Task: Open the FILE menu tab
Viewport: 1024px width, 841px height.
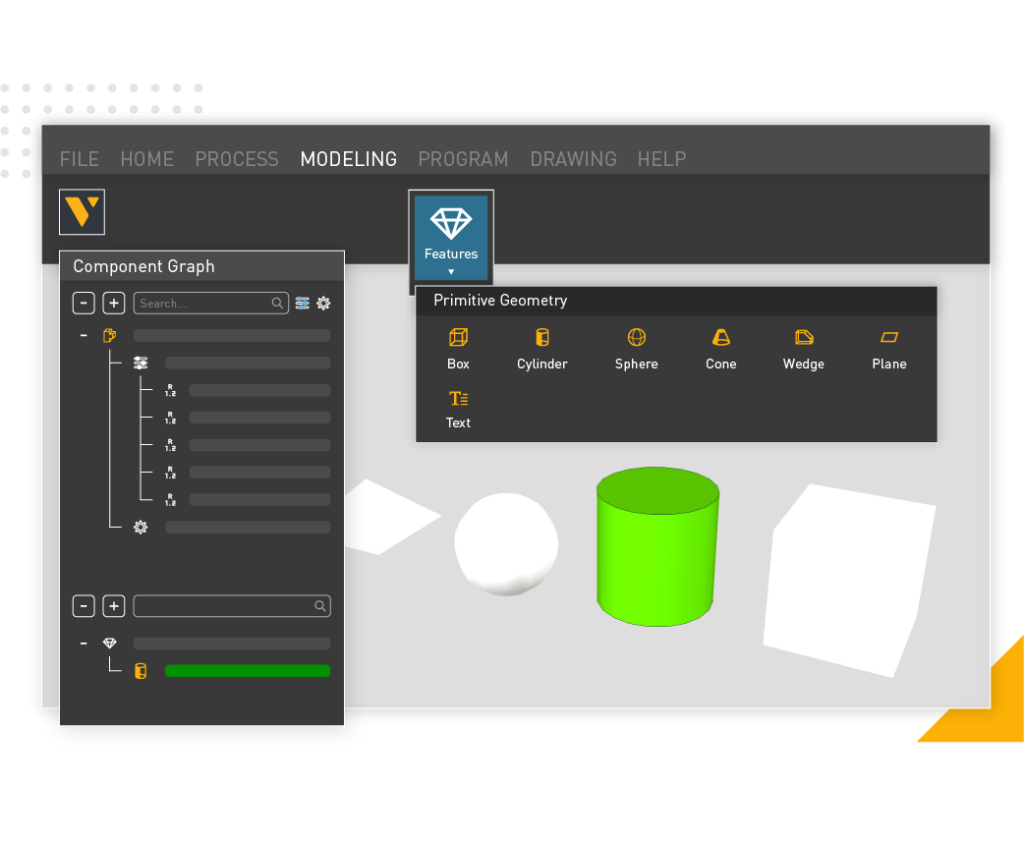Action: (80, 159)
